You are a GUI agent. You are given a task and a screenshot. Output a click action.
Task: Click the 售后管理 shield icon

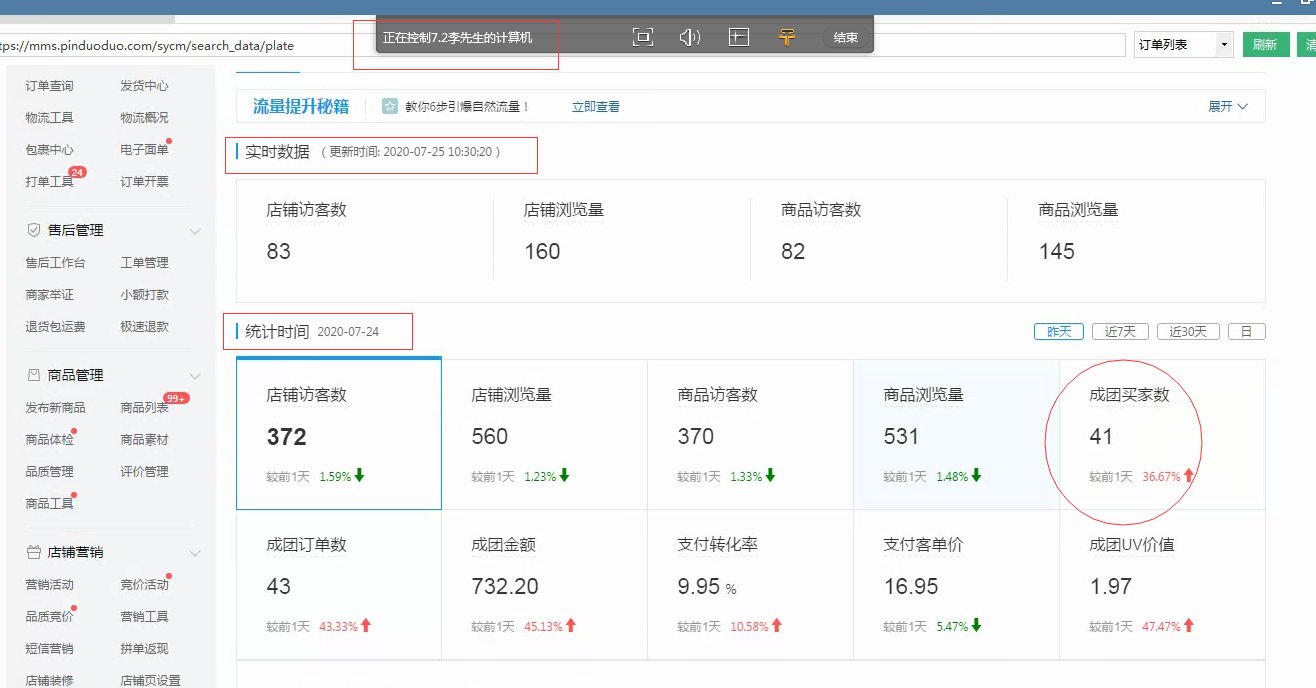coord(34,230)
